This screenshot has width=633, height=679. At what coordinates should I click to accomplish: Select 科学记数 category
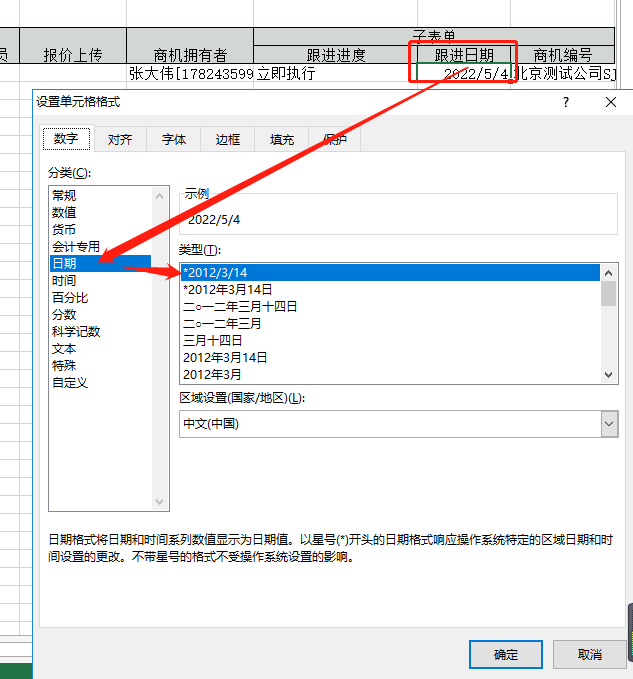pos(100,331)
